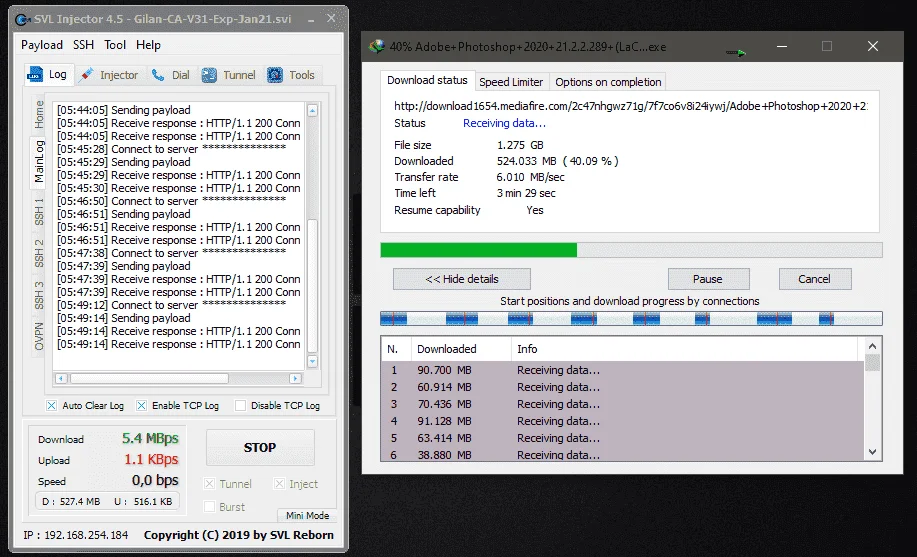Click the connections list scroll-up arrow
The width and height of the screenshot is (917, 557).
[873, 346]
